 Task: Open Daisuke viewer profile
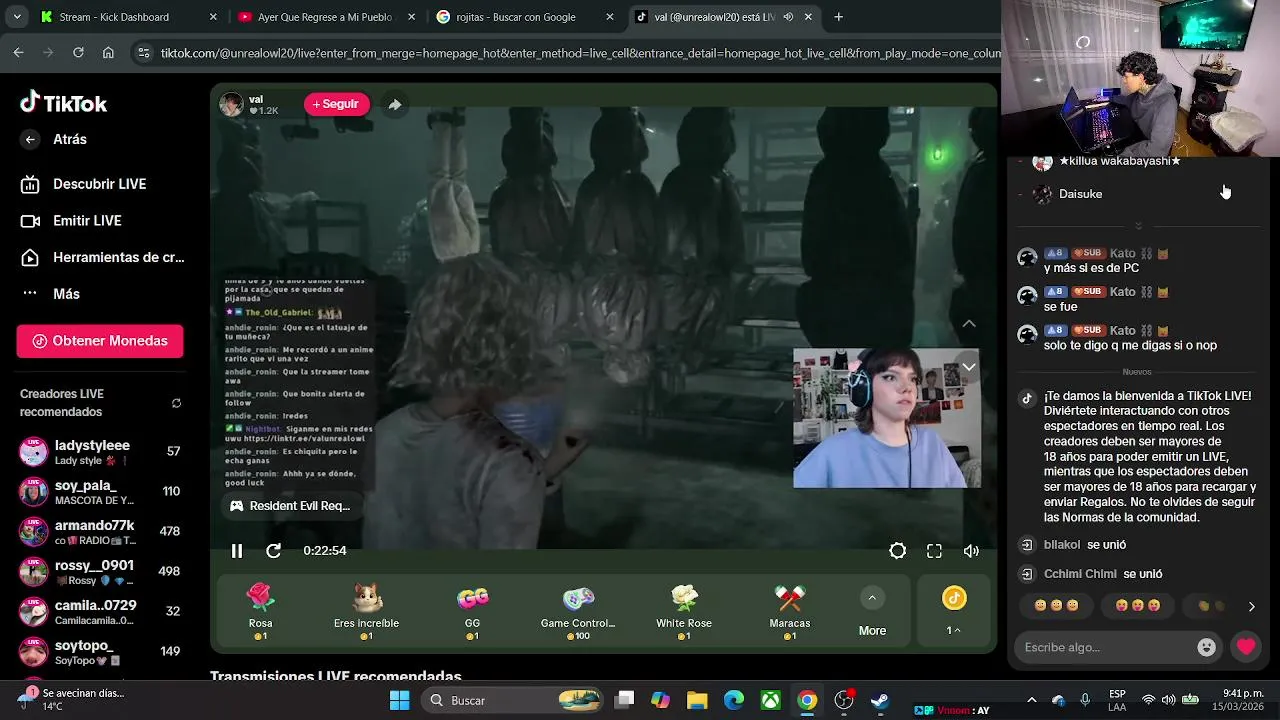point(1080,194)
